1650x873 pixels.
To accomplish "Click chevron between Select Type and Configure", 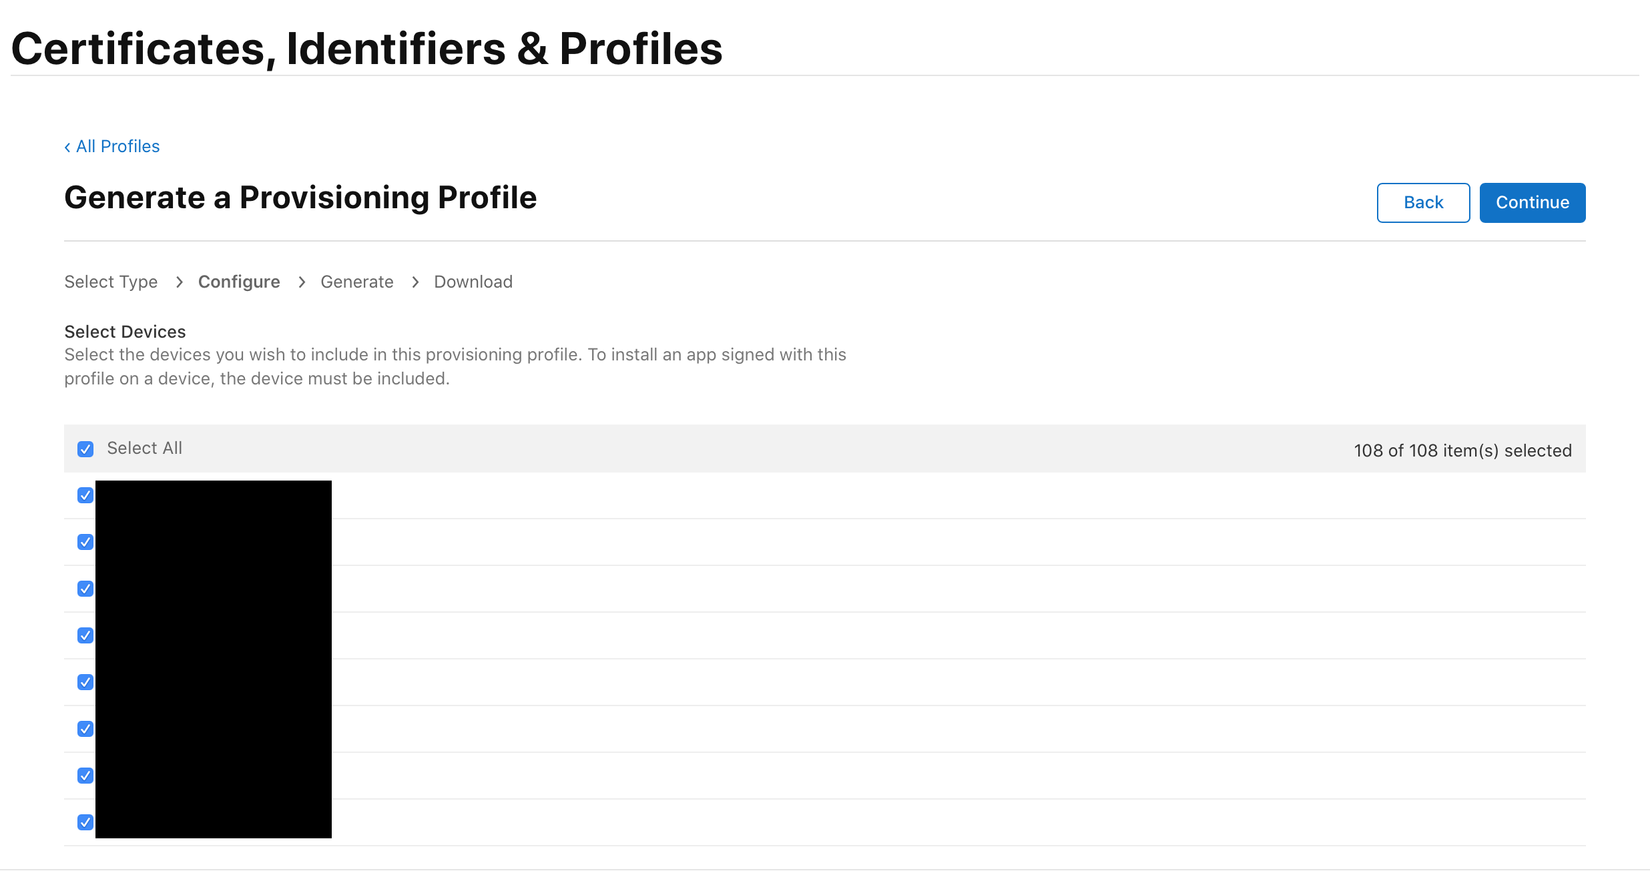I will pyautogui.click(x=179, y=282).
